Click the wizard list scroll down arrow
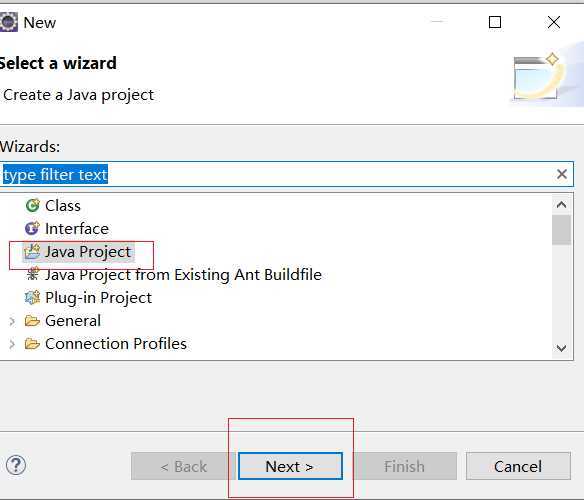Screen dimensions: 584x500 point(561,348)
